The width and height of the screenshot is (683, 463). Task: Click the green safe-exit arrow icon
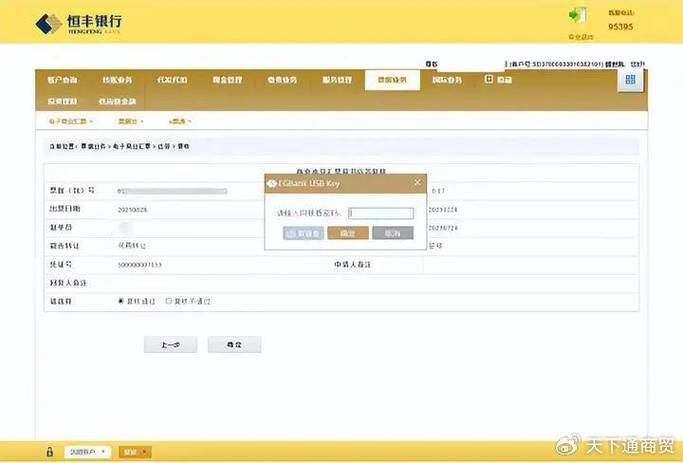578,15
